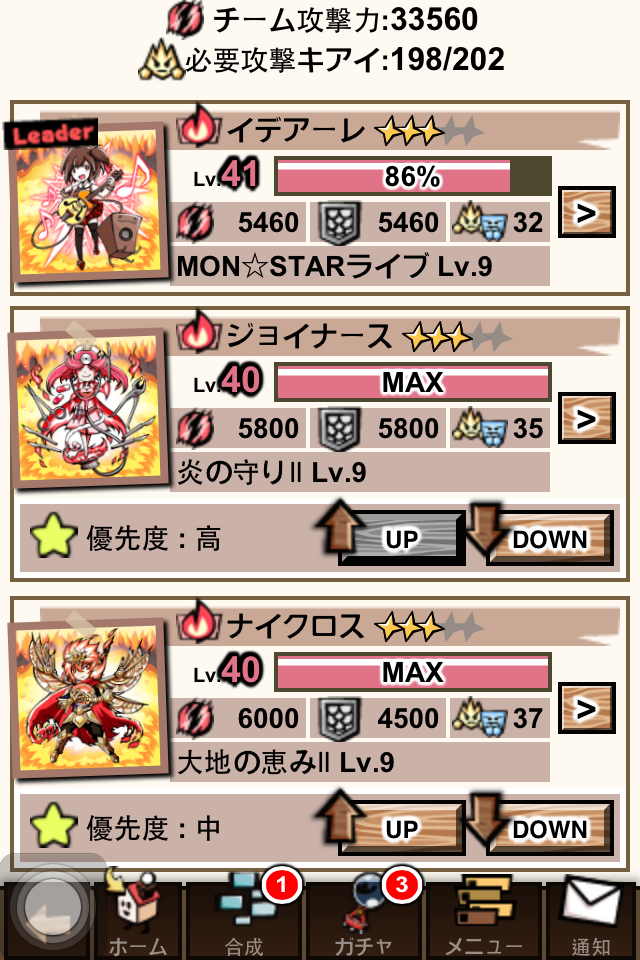Lower ジョイナース priority with DOWN button
Viewport: 640px width, 960px height.
542,536
